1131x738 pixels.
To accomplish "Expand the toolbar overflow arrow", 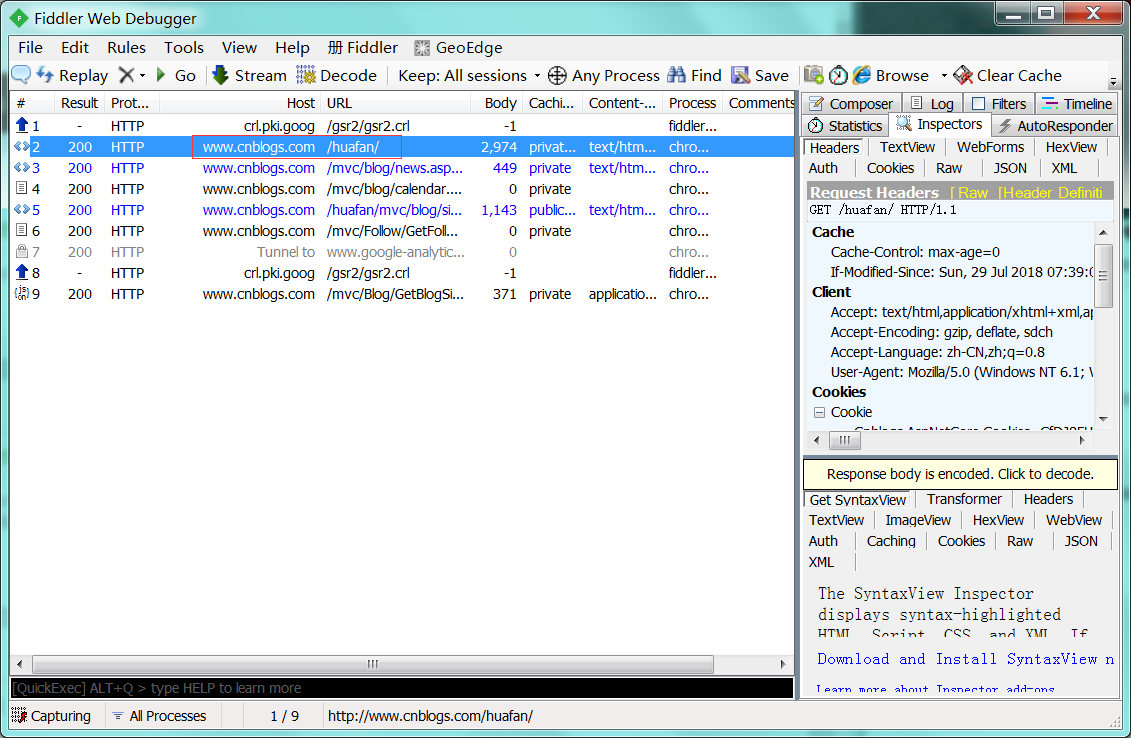I will click(1113, 81).
